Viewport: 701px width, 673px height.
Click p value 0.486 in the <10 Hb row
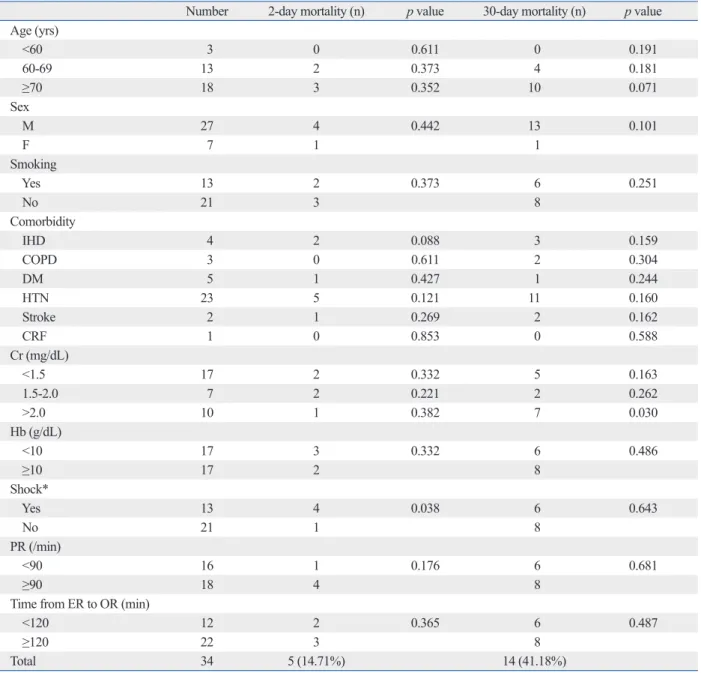[x=643, y=451]
